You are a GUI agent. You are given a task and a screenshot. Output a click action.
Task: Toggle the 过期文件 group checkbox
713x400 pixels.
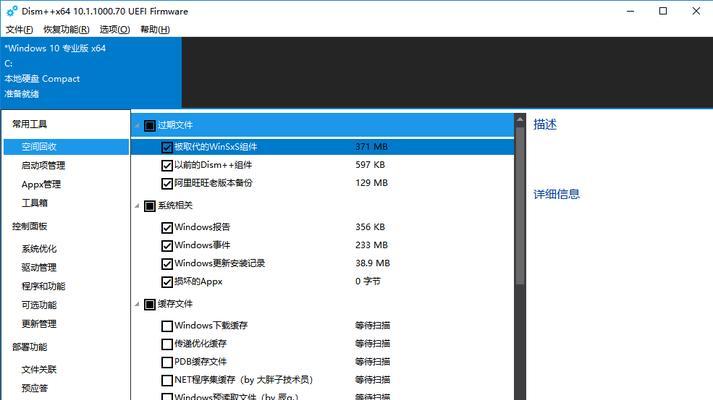click(150, 125)
